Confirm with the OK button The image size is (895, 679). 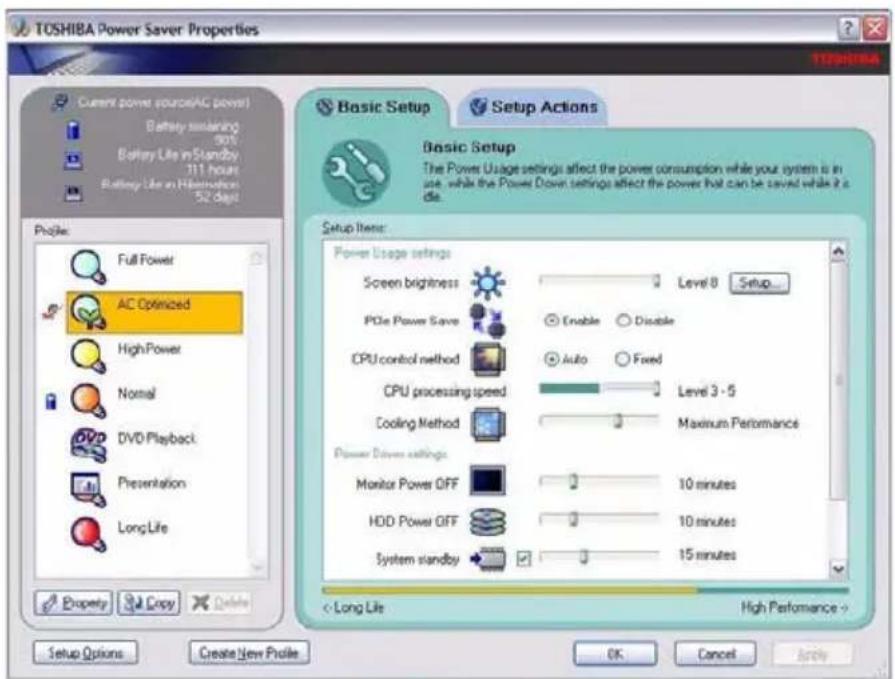tap(615, 654)
